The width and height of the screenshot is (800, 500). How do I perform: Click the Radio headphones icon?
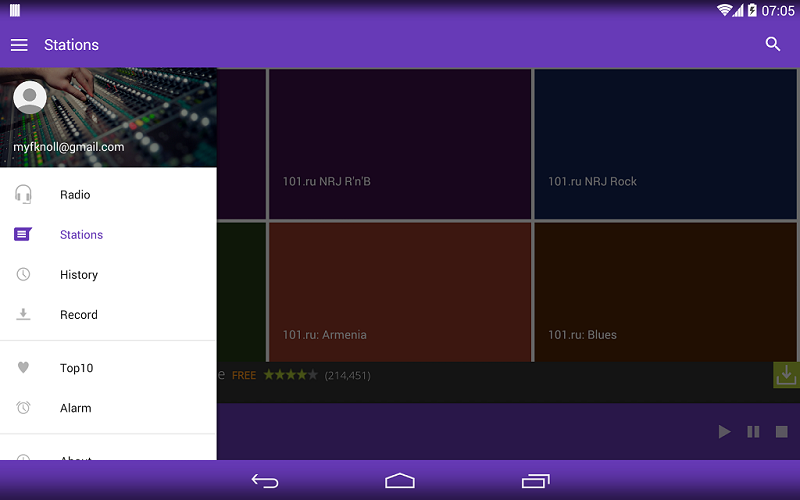click(23, 194)
